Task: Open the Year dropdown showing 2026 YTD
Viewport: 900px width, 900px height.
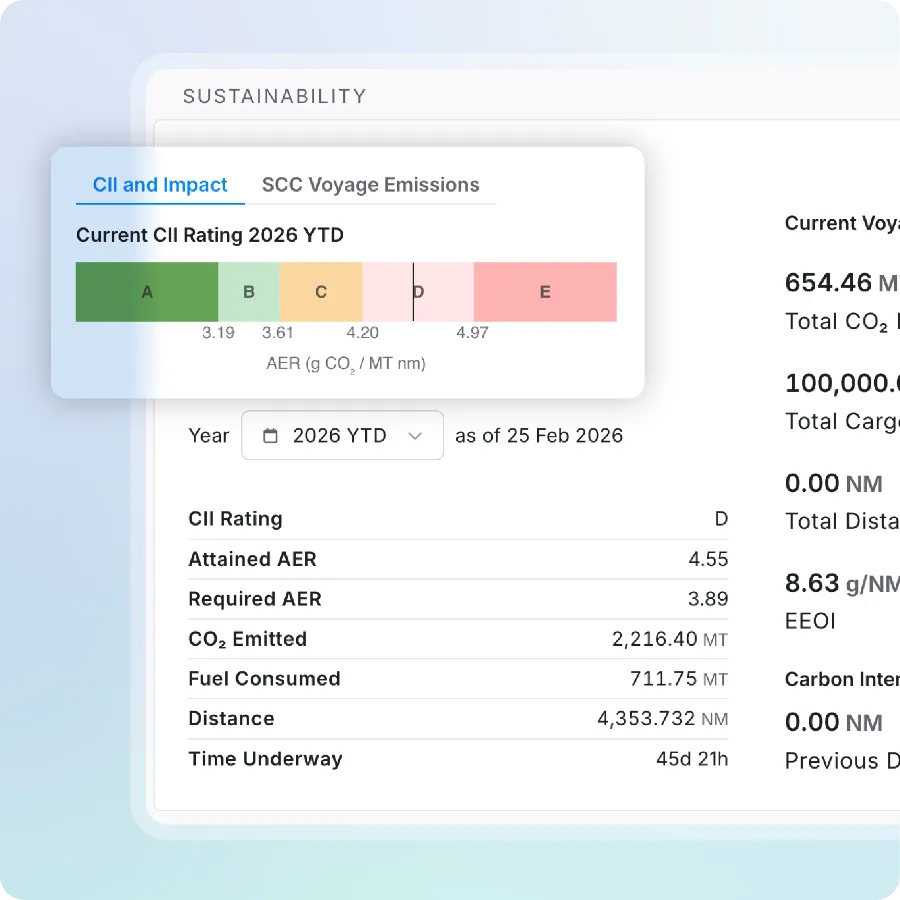Action: click(x=342, y=435)
